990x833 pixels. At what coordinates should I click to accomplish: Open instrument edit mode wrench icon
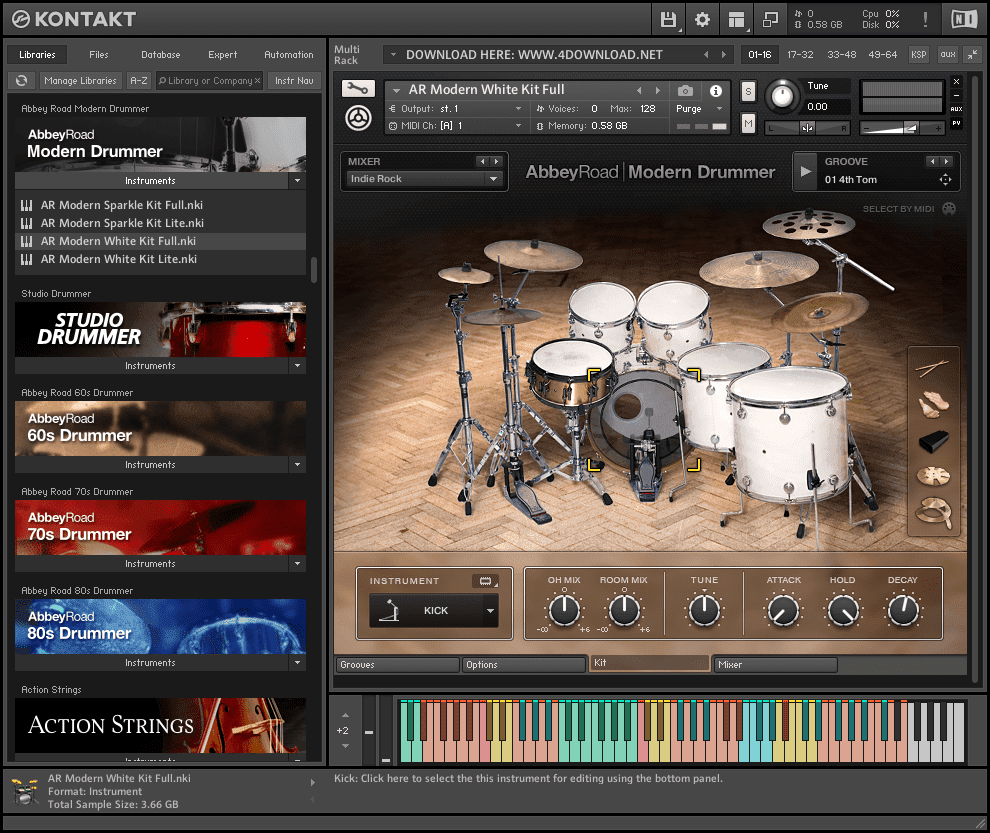coord(358,89)
